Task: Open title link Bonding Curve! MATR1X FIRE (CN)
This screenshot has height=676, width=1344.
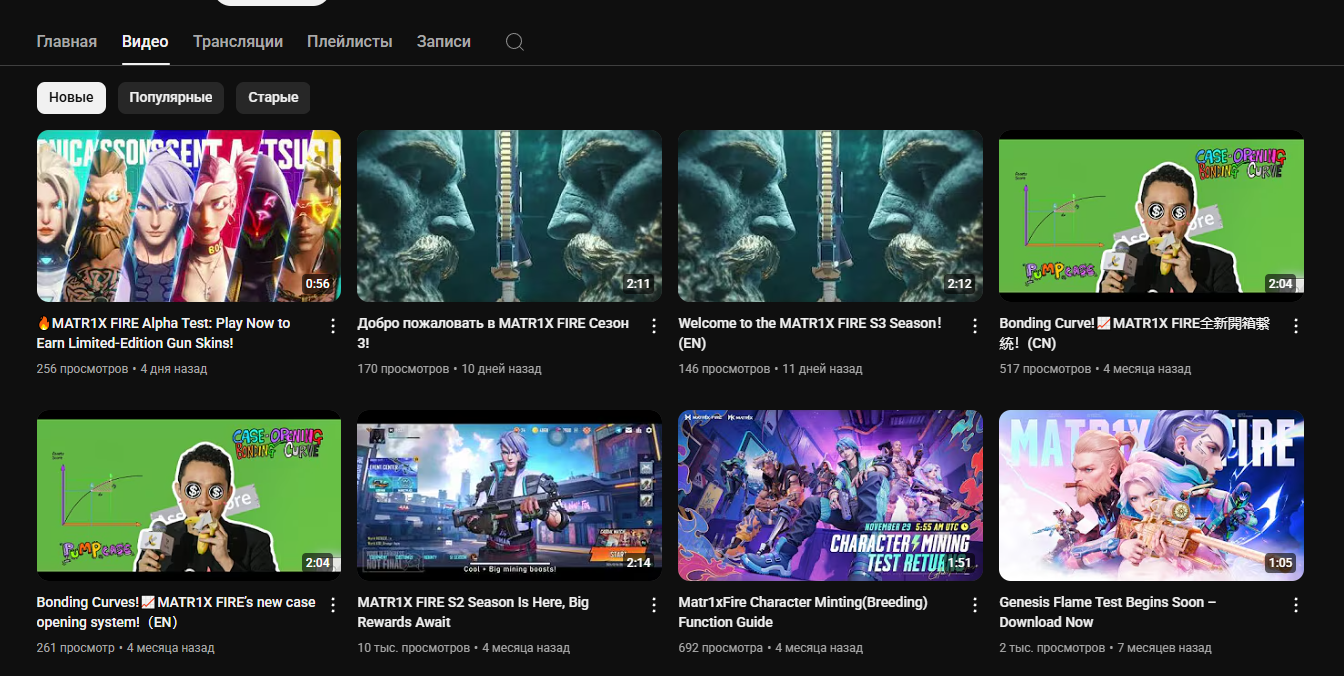Action: (1135, 333)
